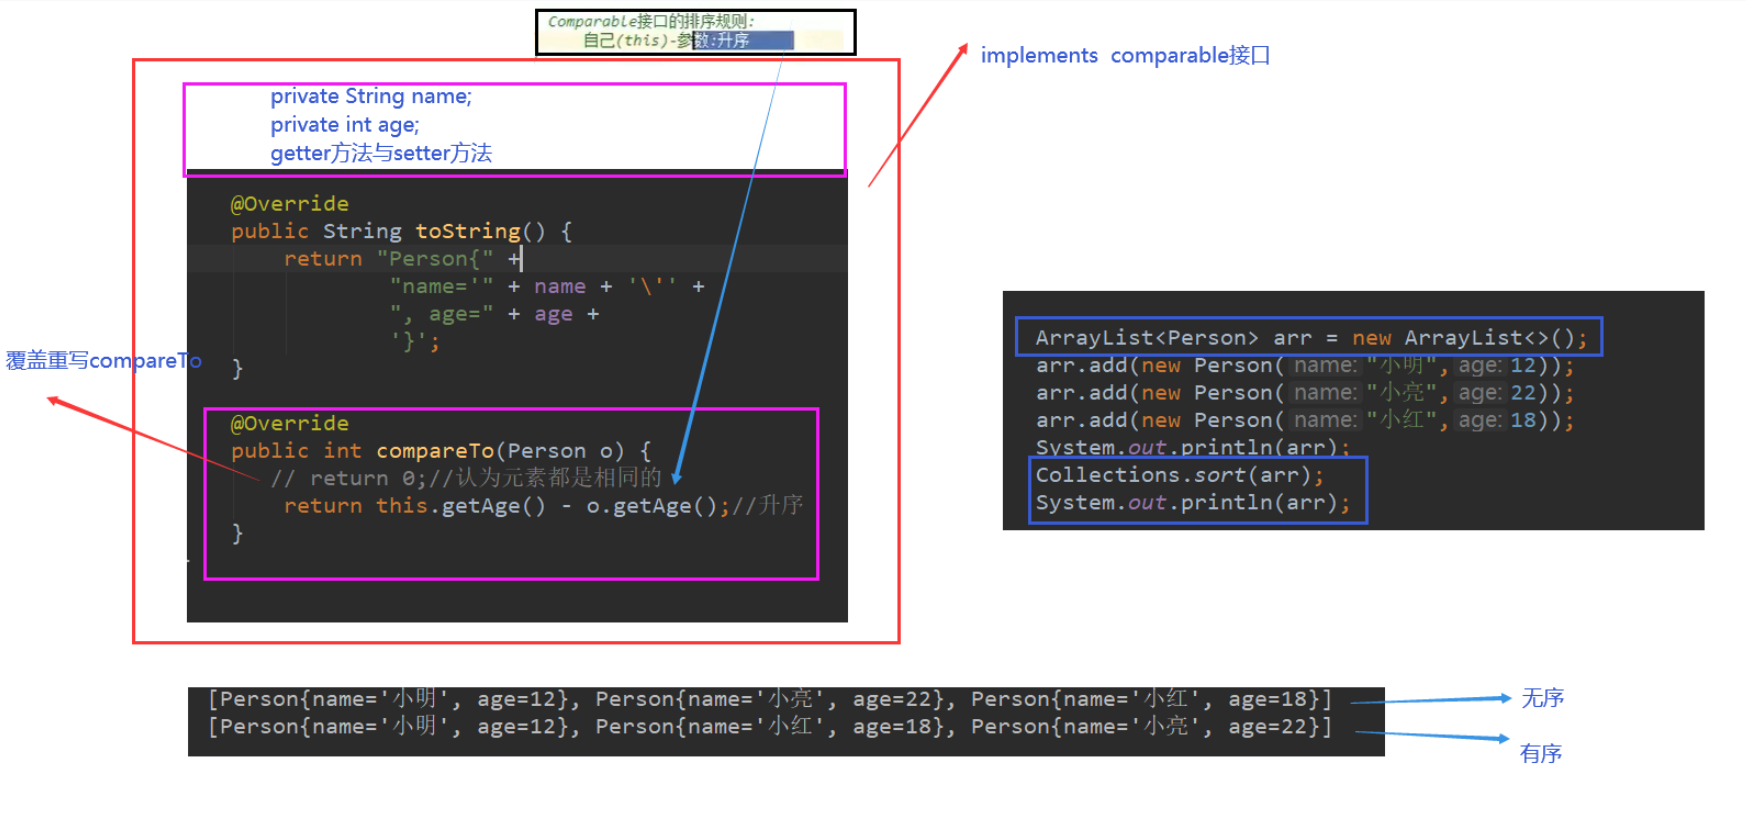1746x816 pixels.
Task: Click the output line ending with age=22}]
Action: tap(770, 726)
